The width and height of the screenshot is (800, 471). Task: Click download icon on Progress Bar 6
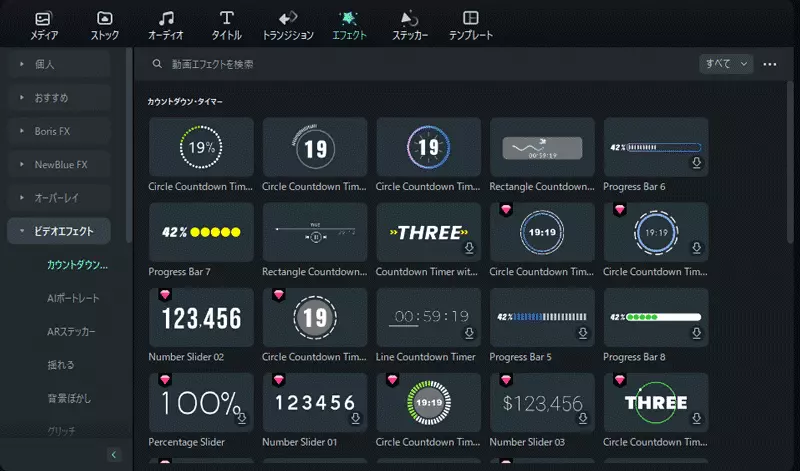pyautogui.click(x=696, y=163)
